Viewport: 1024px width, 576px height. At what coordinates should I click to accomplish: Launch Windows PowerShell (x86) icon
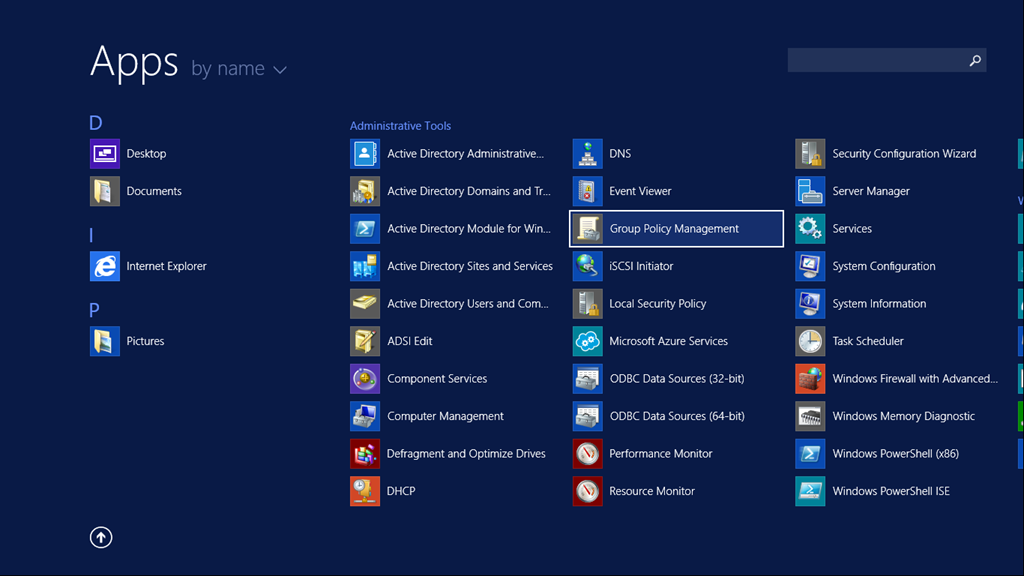pos(810,454)
